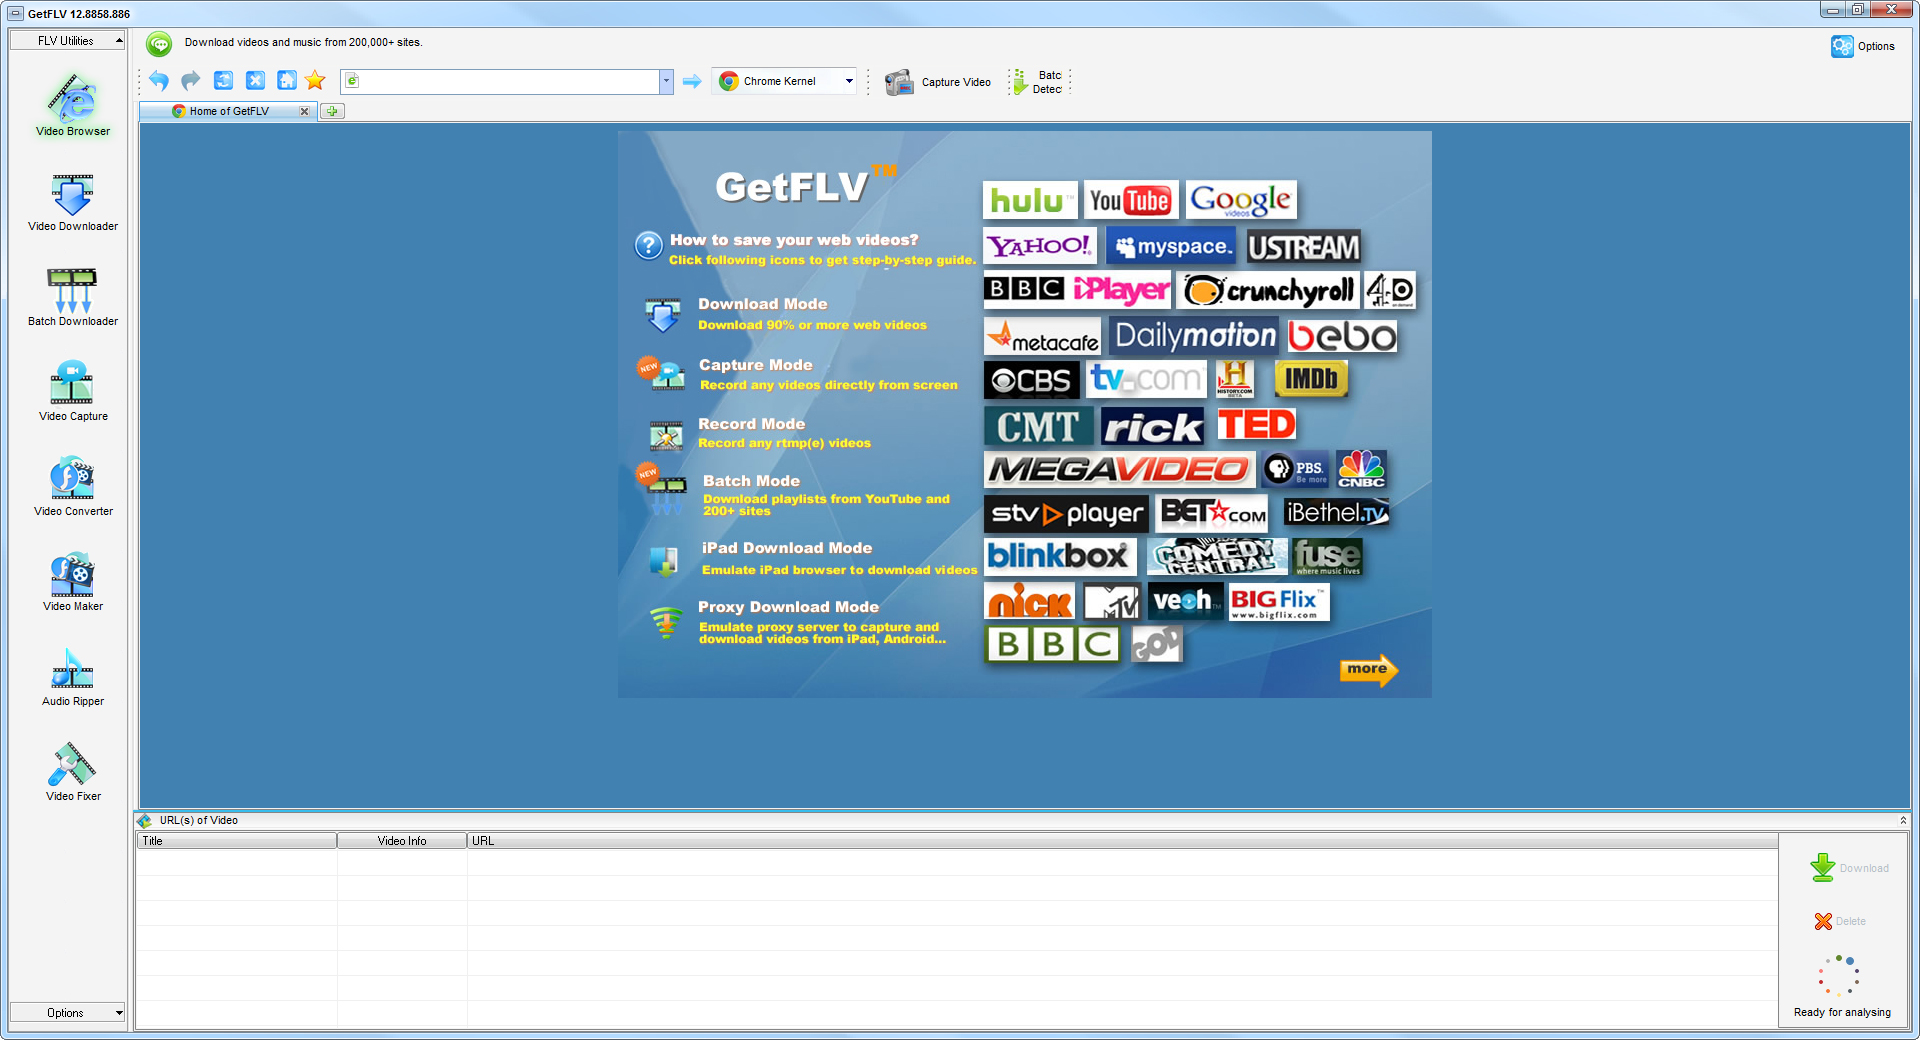Go back with the browser back arrow
The width and height of the screenshot is (1920, 1040).
click(x=159, y=81)
